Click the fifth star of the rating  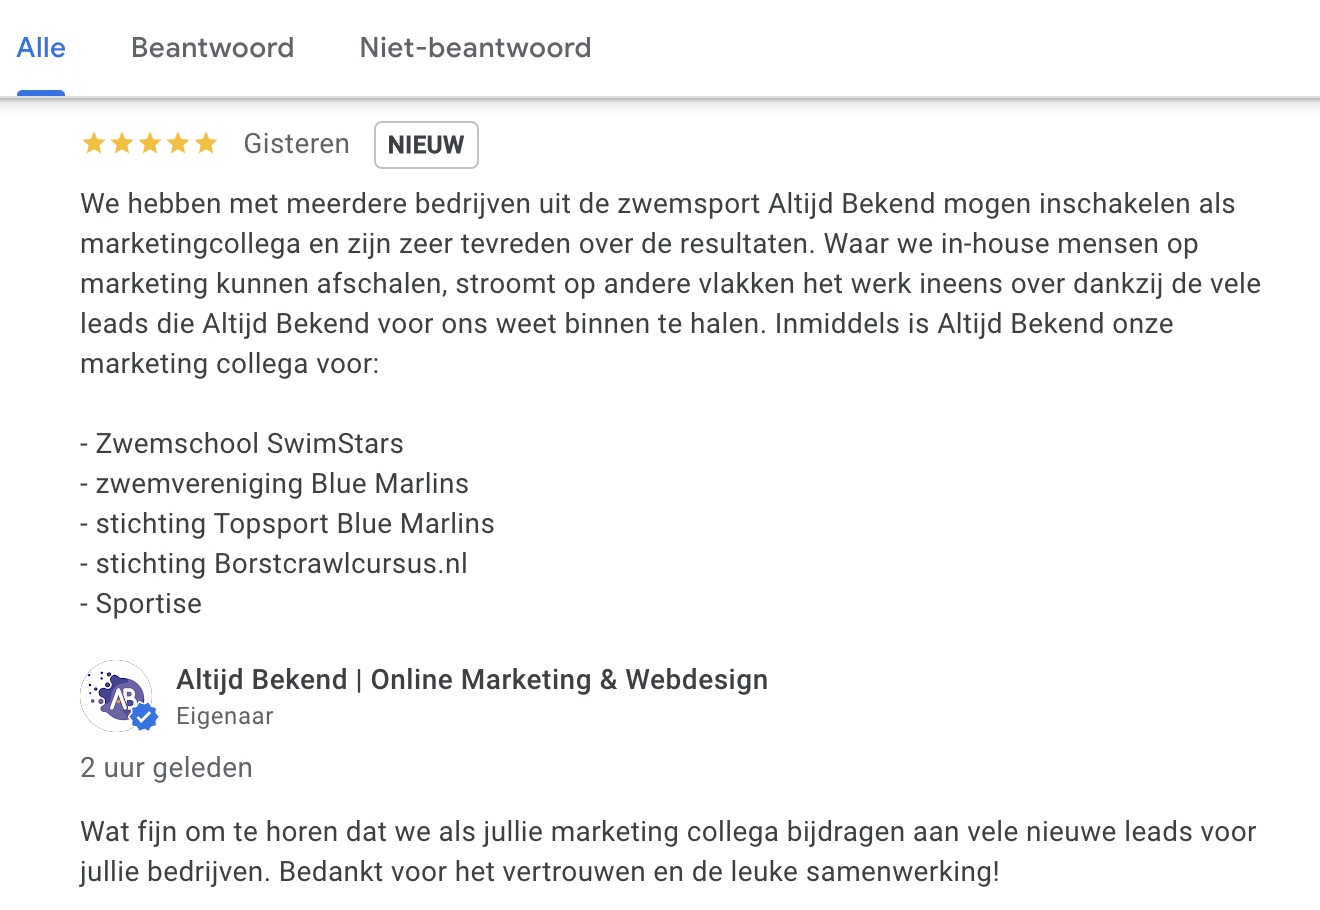tap(206, 144)
